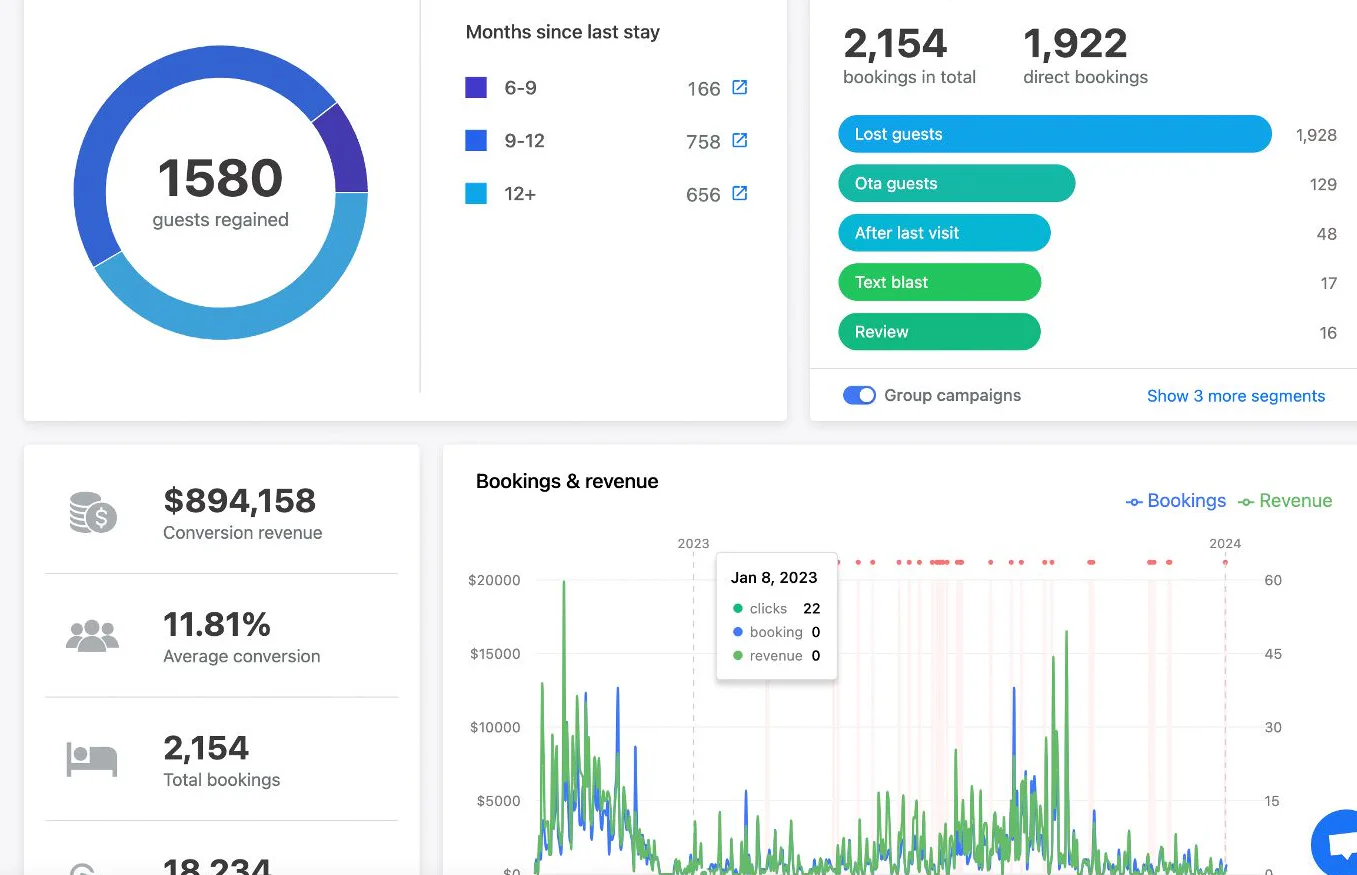Click the 1580 guests regained donut center
This screenshot has height=875, width=1357.
click(x=220, y=192)
